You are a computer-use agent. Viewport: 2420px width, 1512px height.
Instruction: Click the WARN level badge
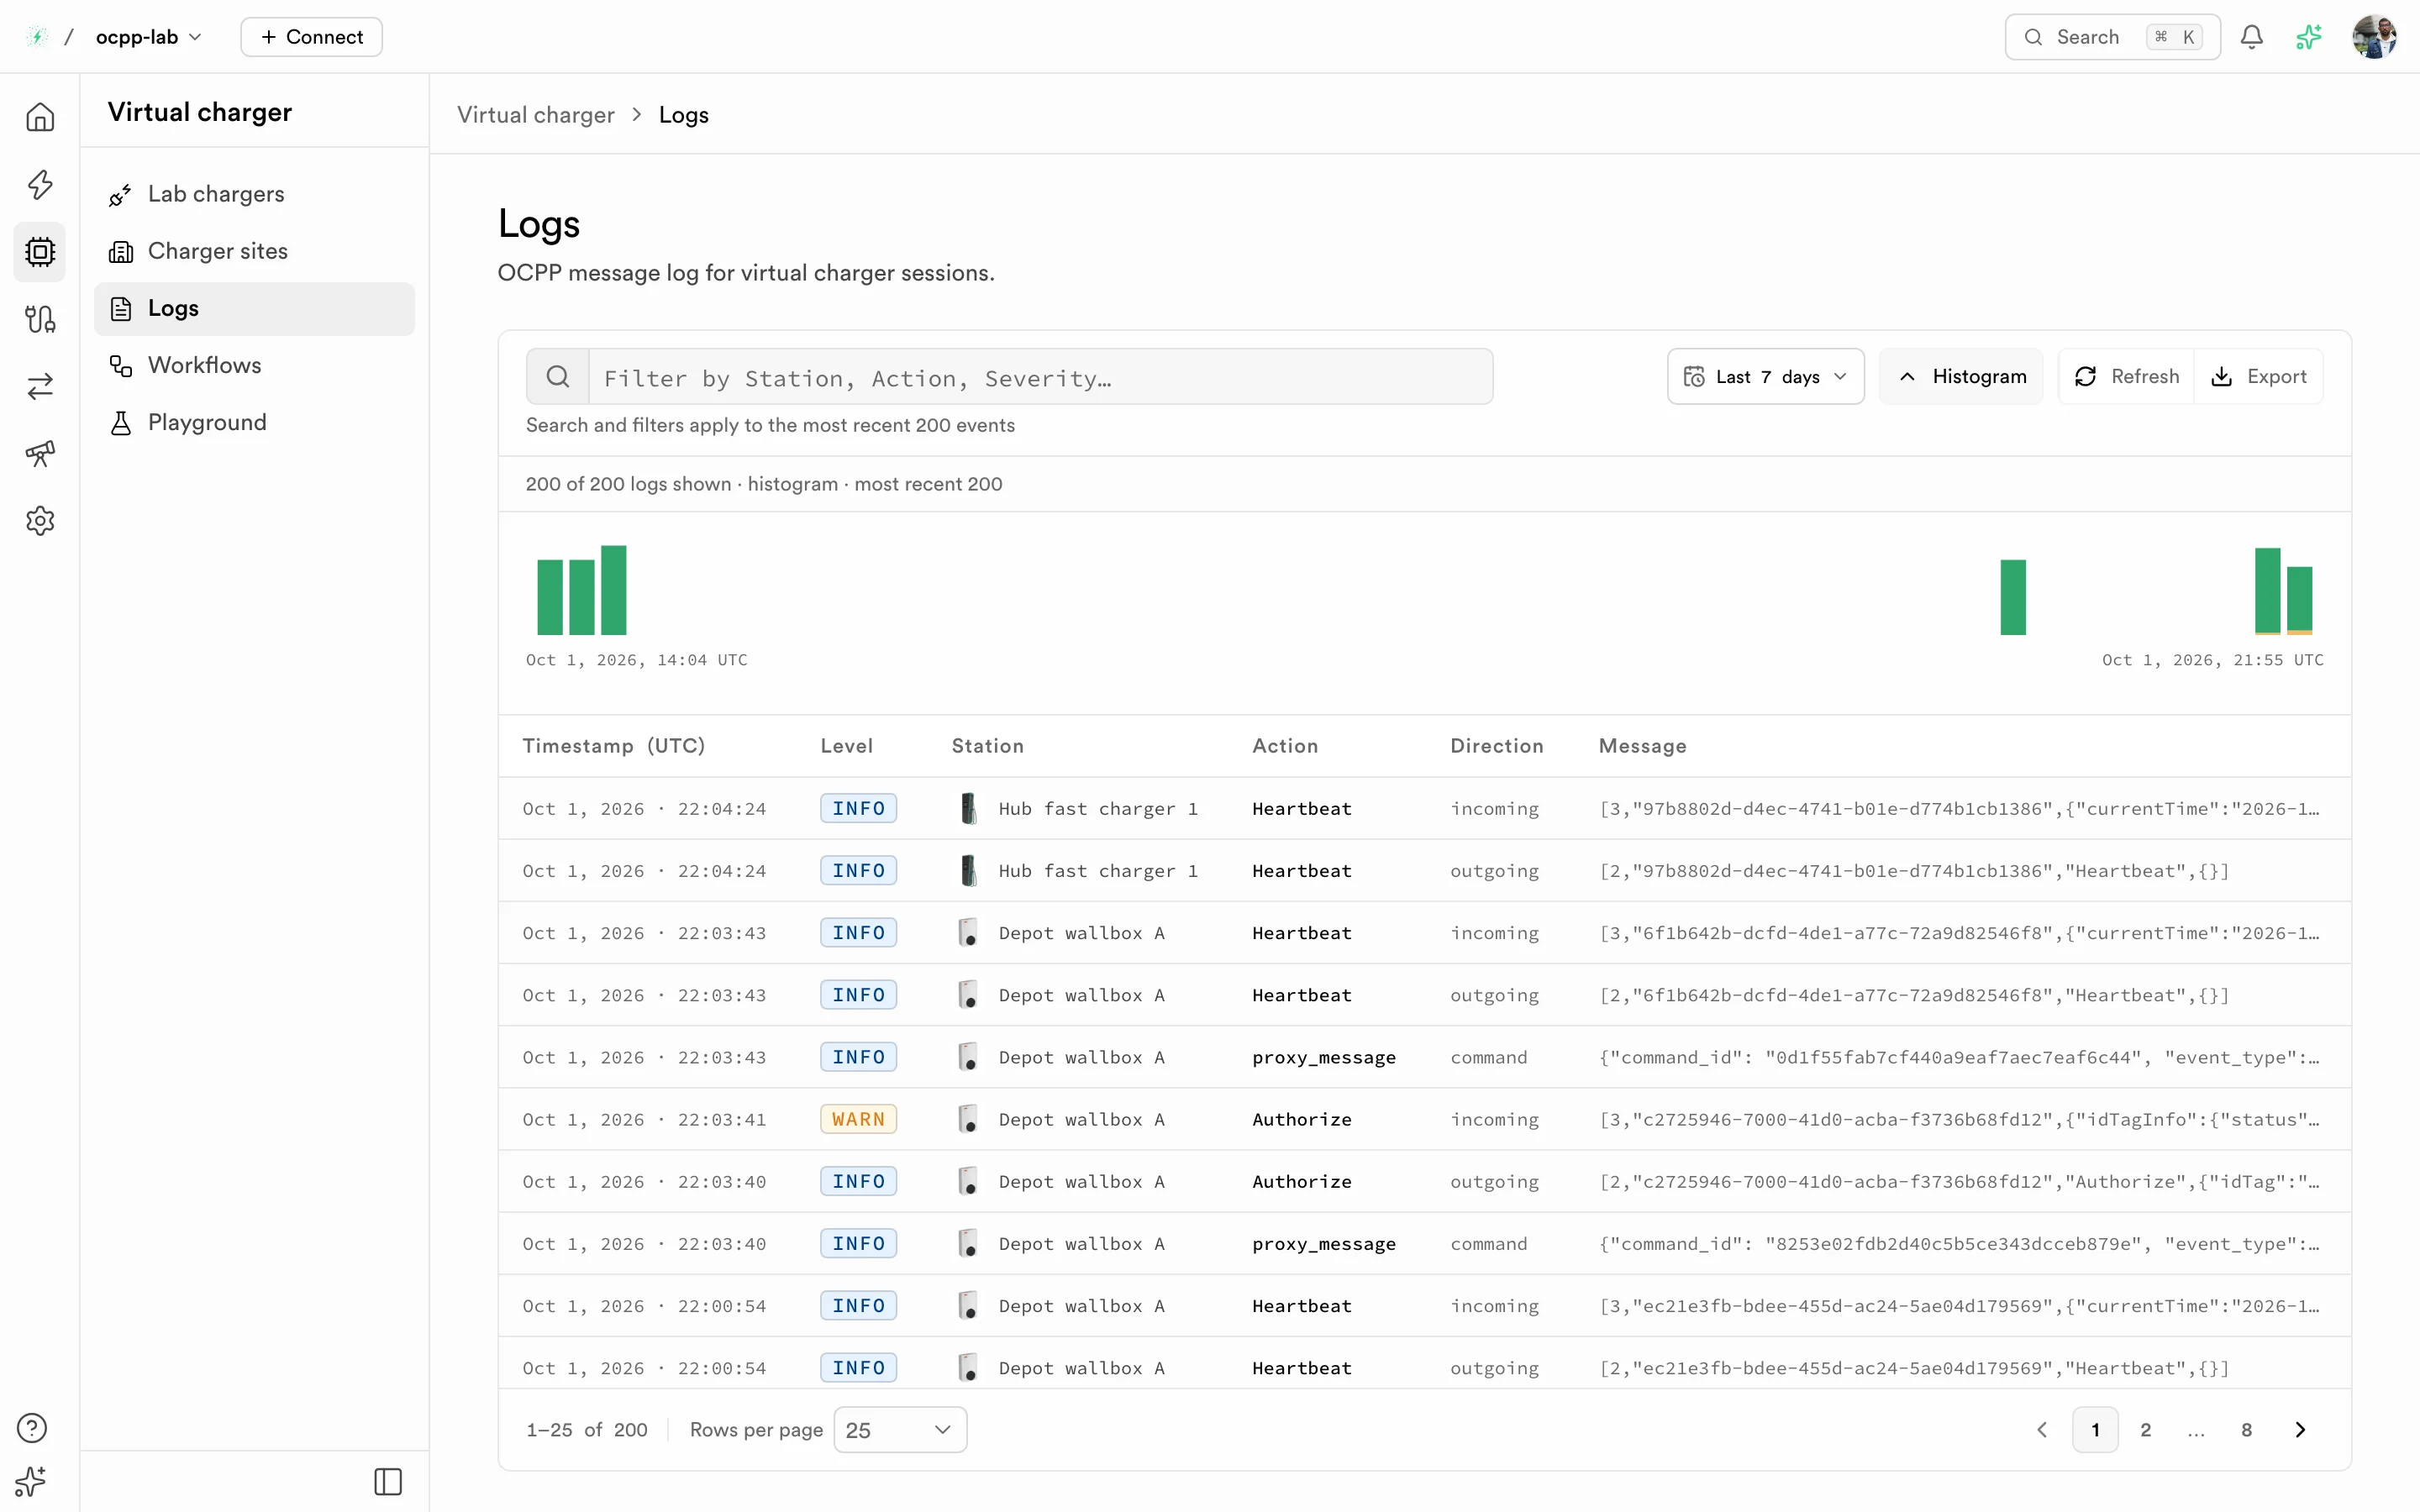858,1119
